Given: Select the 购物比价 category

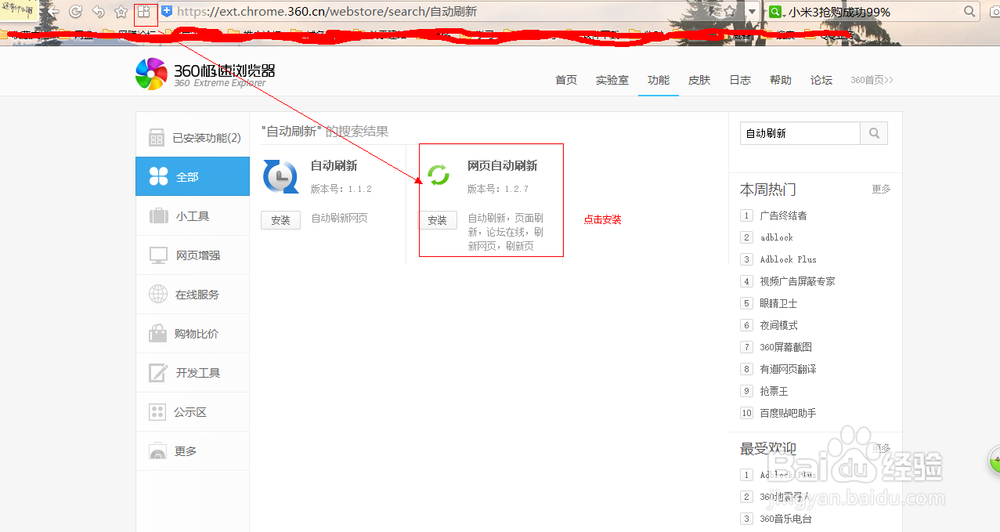Looking at the screenshot, I should click(x=193, y=334).
